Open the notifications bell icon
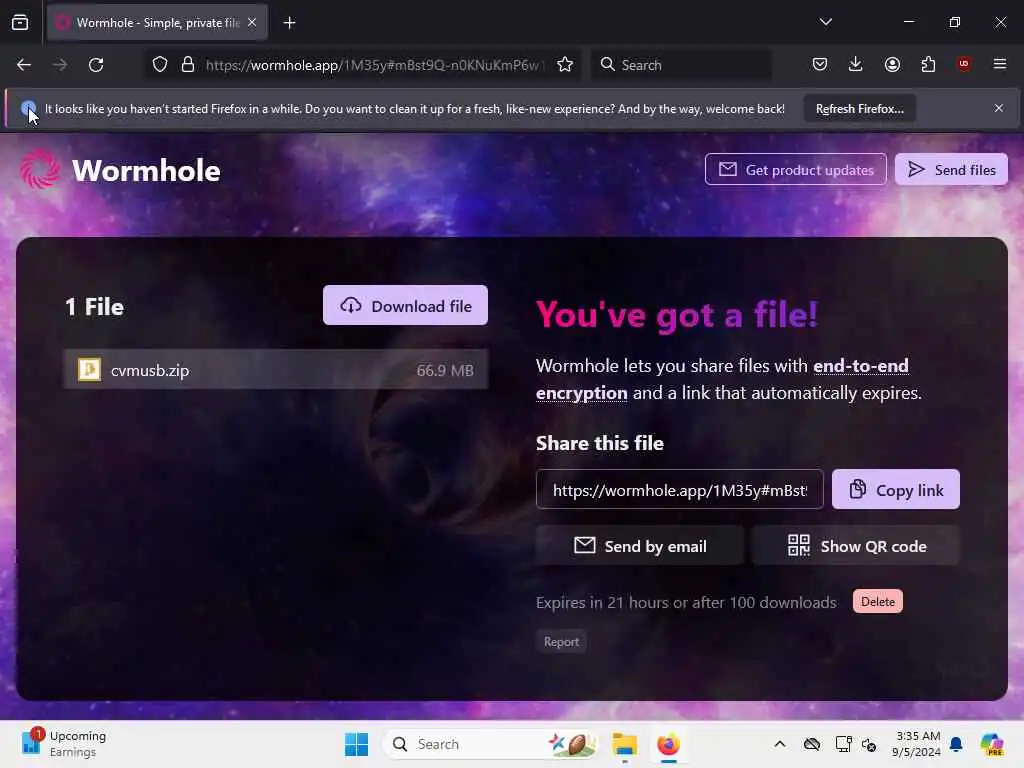Viewport: 1024px width, 768px height. pyautogui.click(x=956, y=744)
